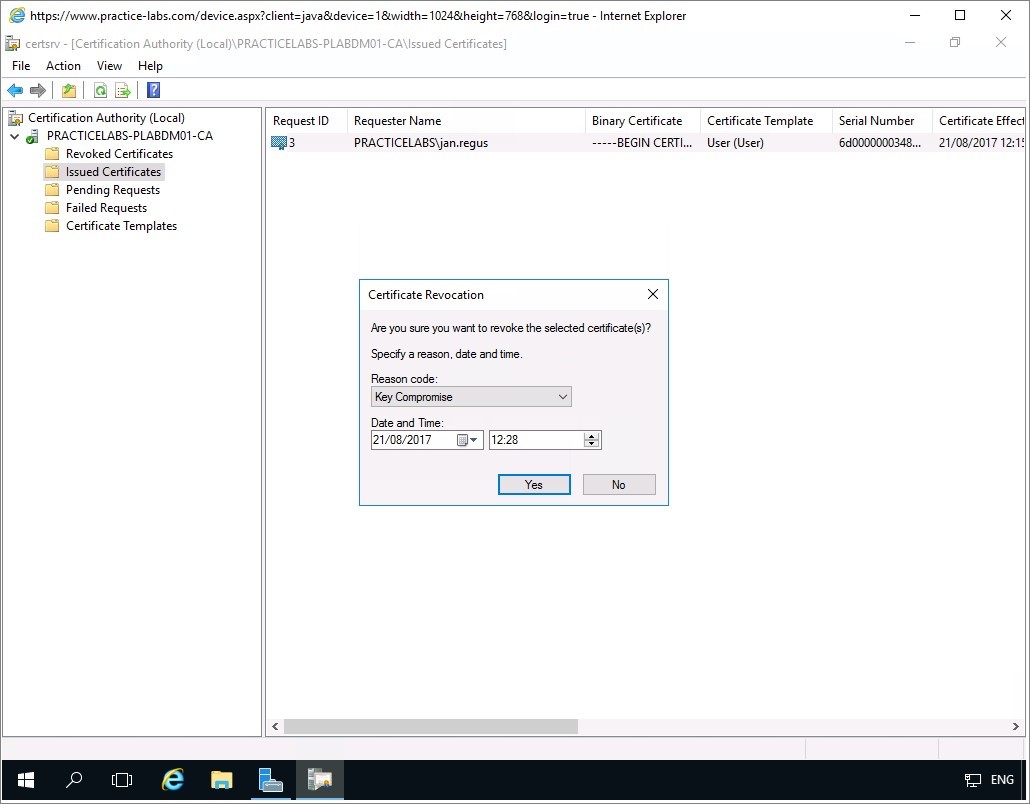1030x804 pixels.
Task: Open the Help toolbar icon
Action: 154,90
